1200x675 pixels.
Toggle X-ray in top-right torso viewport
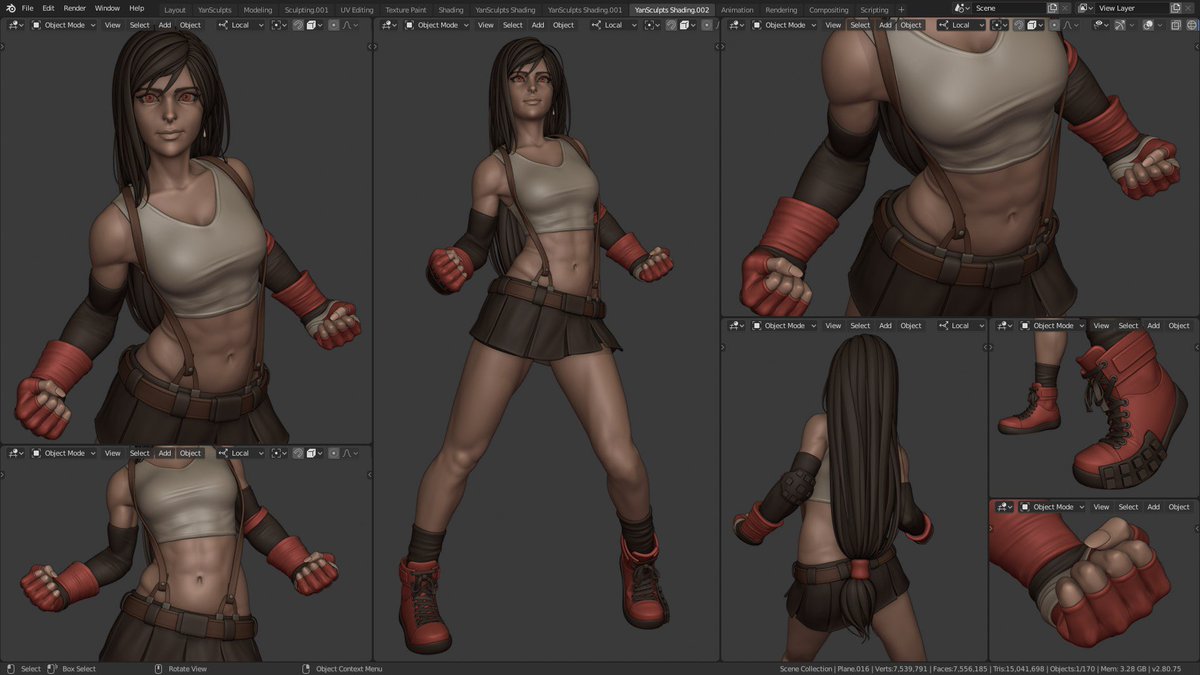(1176, 25)
